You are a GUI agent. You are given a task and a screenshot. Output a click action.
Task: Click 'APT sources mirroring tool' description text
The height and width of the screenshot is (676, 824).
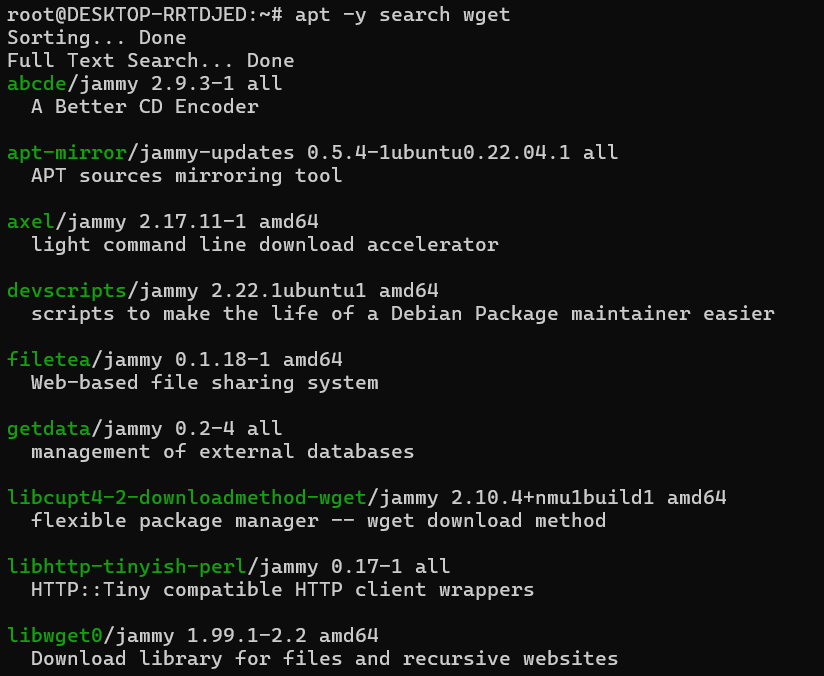click(187, 176)
